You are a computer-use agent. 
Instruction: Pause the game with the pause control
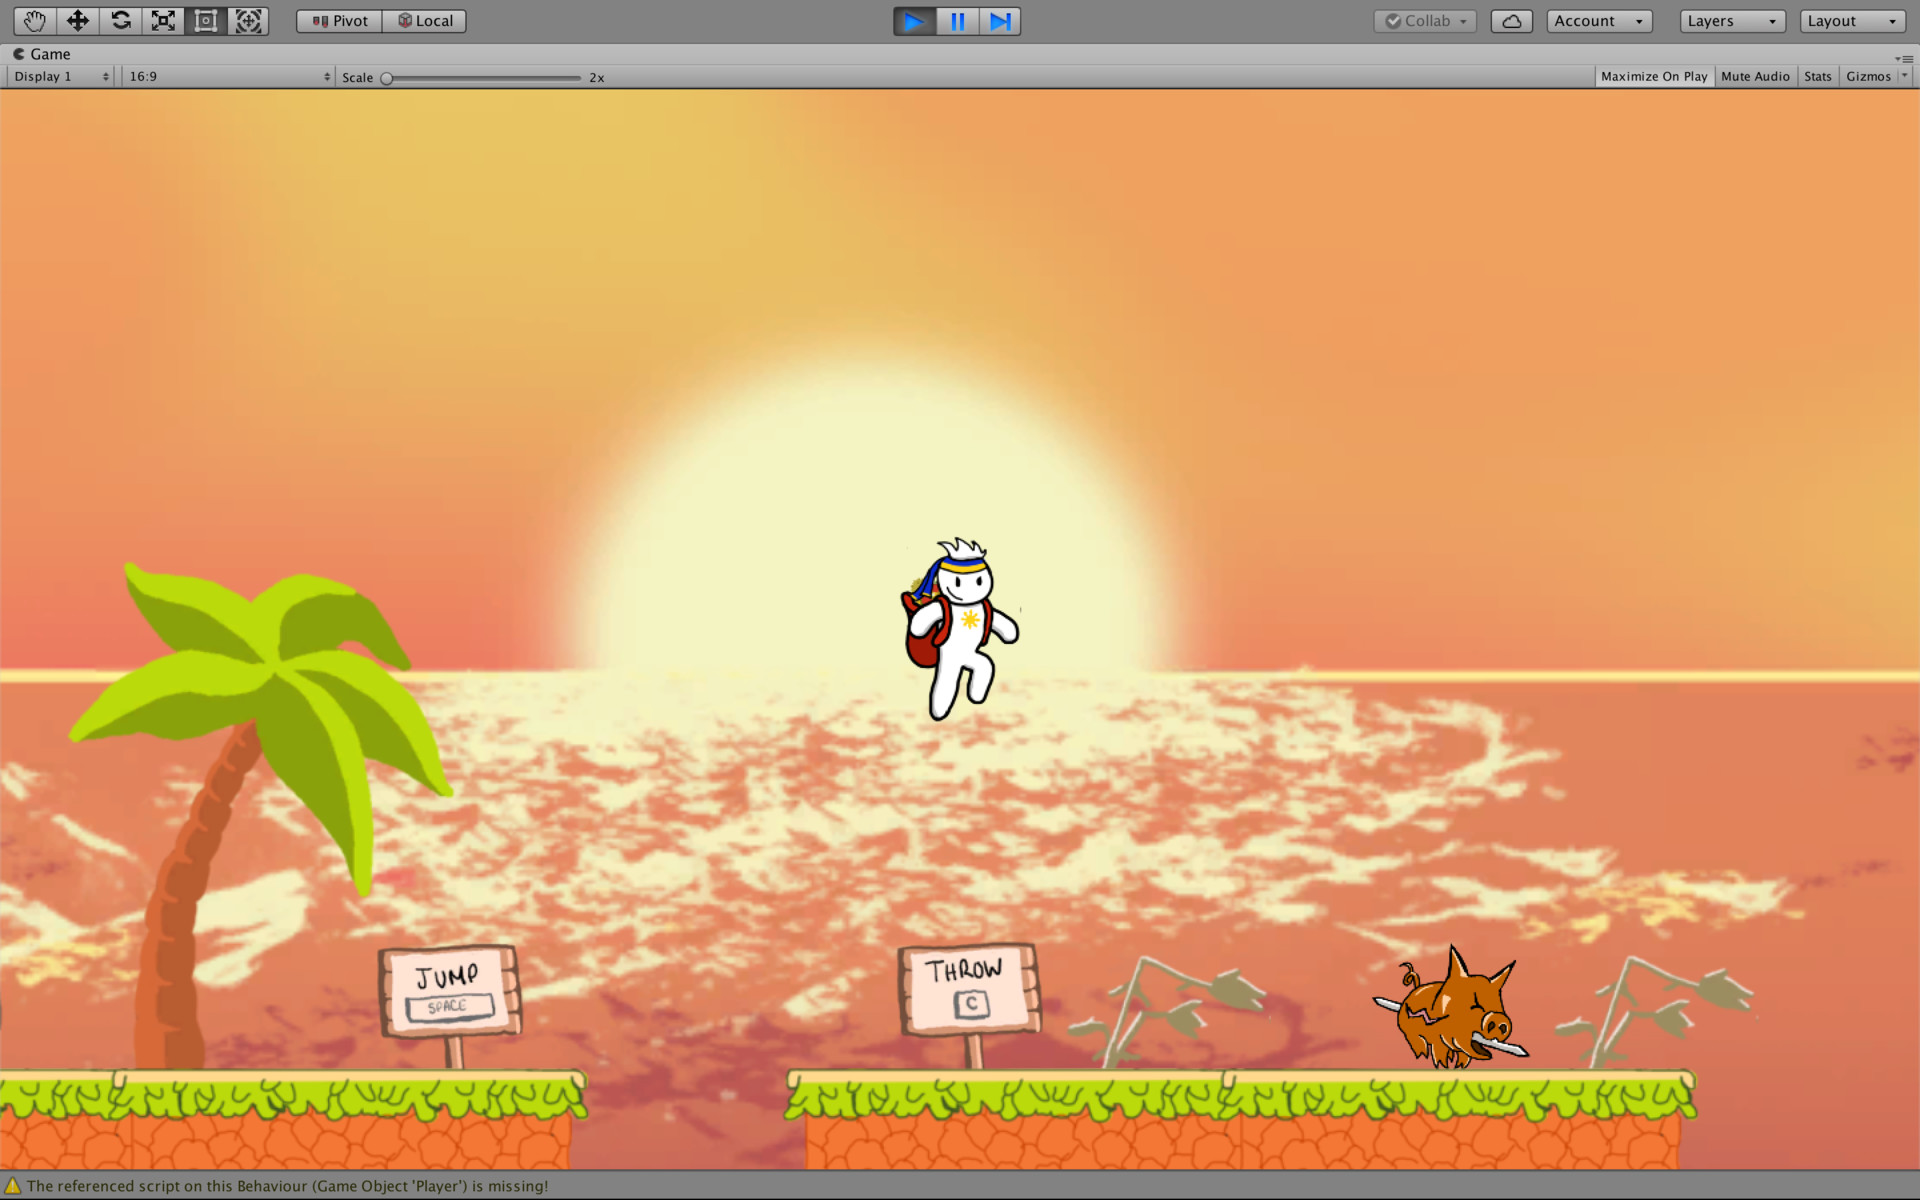tap(956, 20)
